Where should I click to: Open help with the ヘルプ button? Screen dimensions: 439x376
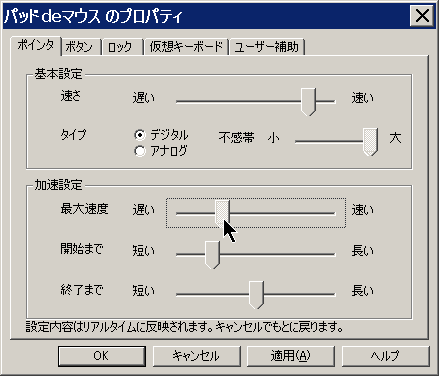click(x=385, y=356)
